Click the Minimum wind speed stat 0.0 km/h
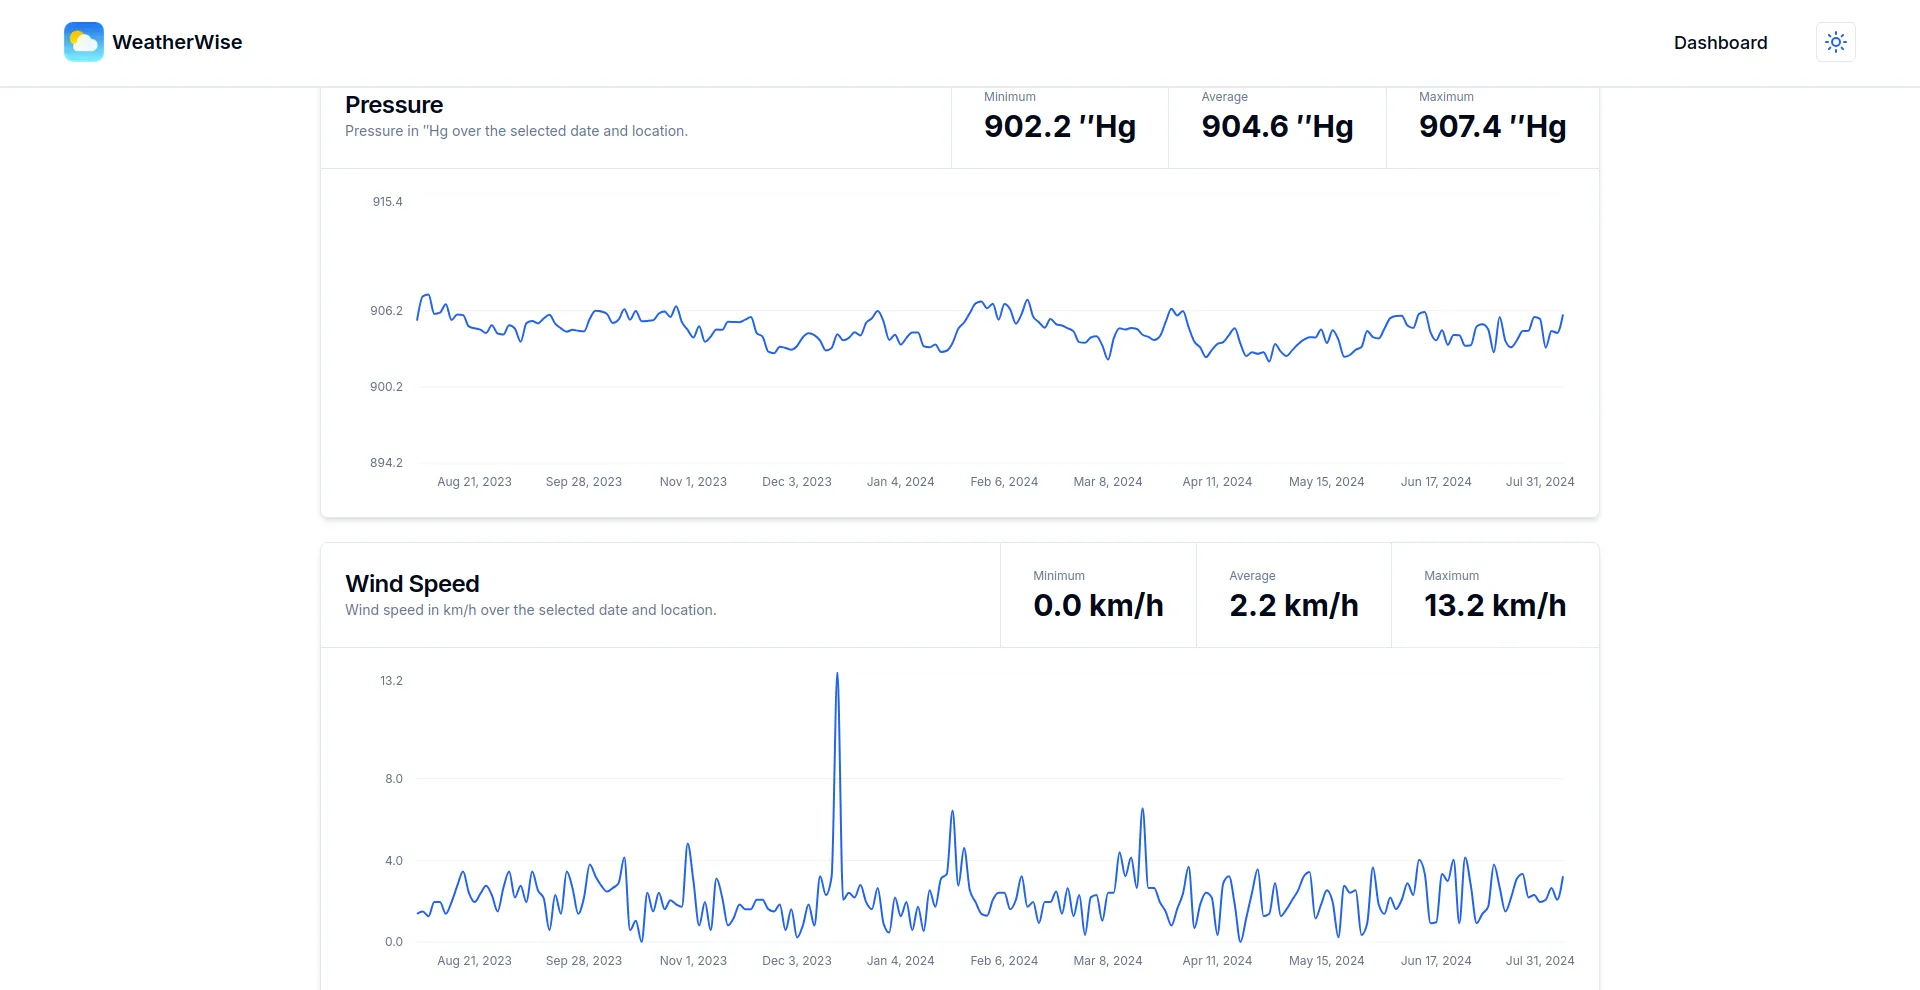Screen dimensions: 1920x990 (x=1098, y=605)
